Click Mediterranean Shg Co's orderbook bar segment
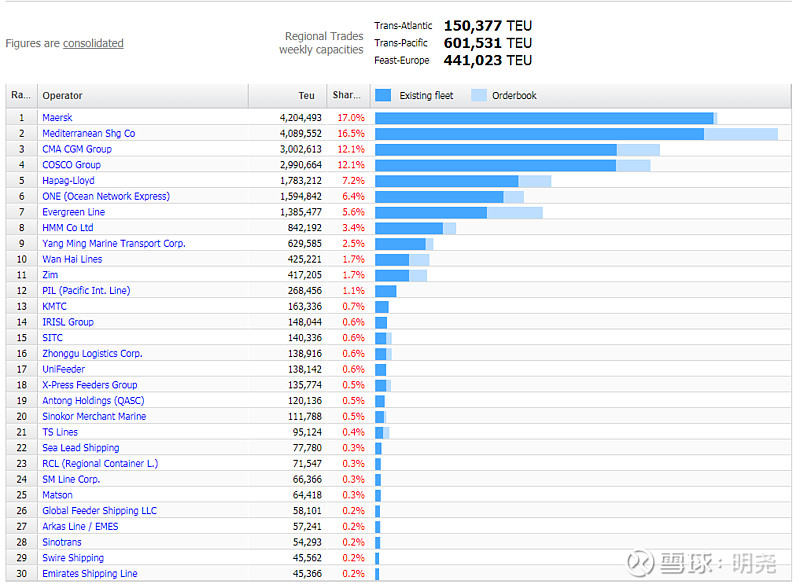 click(x=741, y=134)
